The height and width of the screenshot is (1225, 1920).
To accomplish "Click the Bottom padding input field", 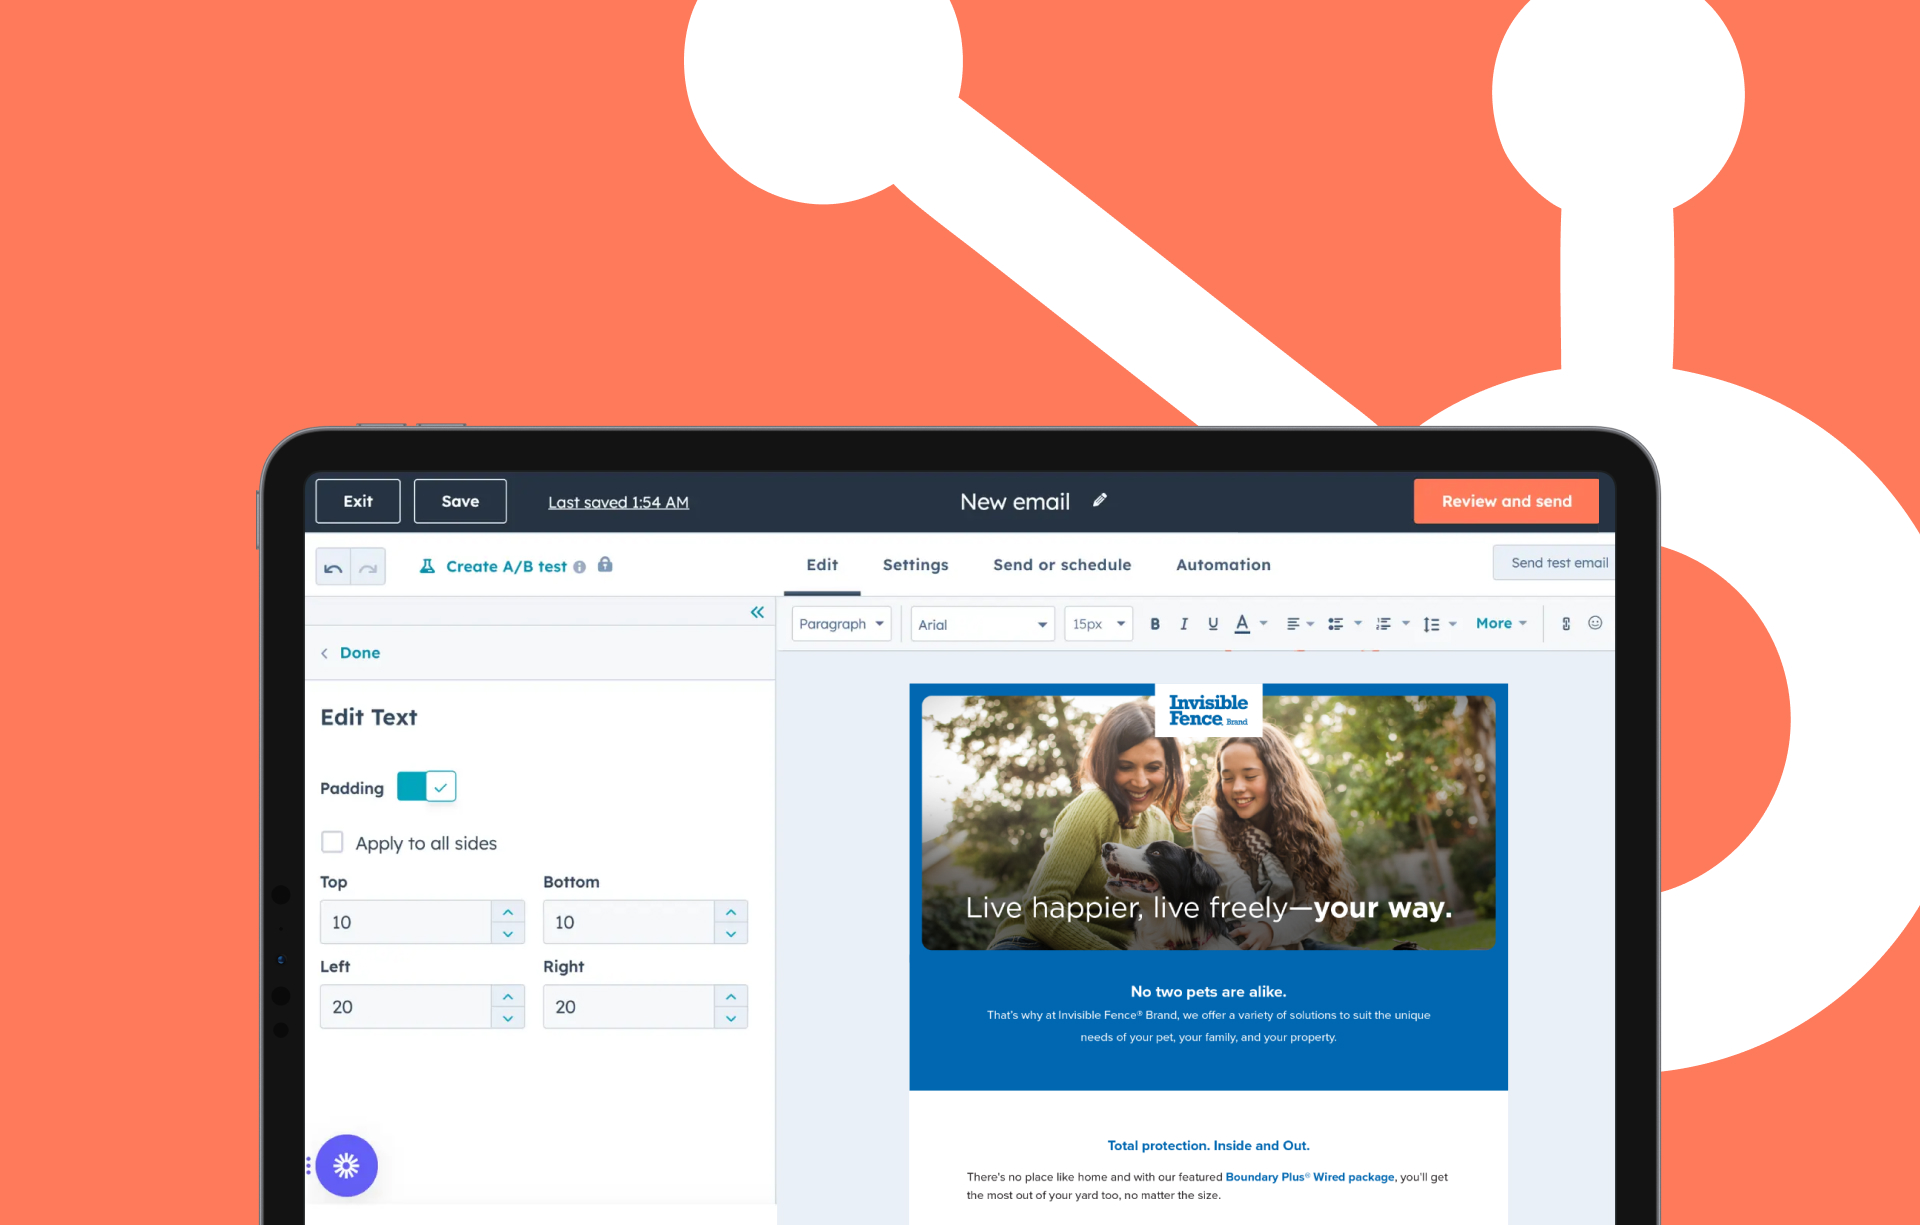I will [x=629, y=922].
